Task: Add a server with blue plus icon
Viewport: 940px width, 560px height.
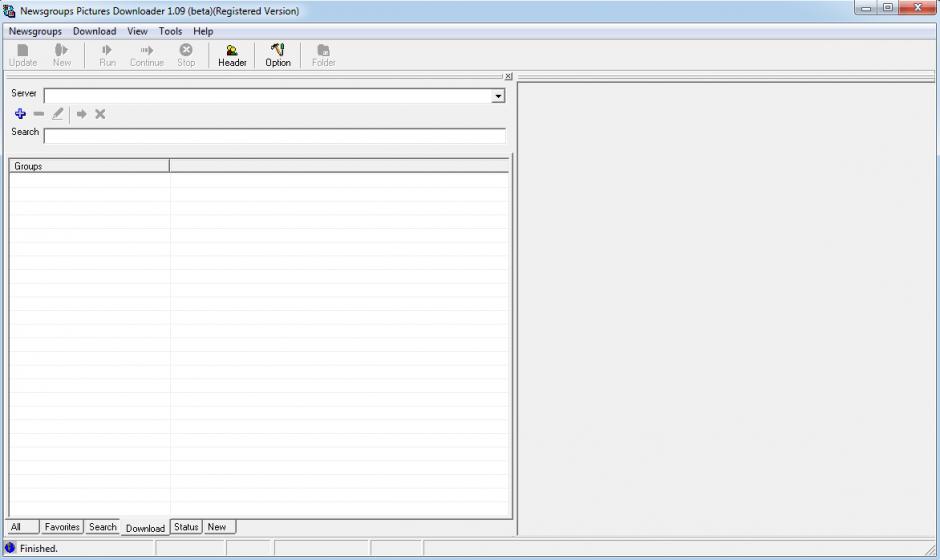Action: [x=20, y=114]
